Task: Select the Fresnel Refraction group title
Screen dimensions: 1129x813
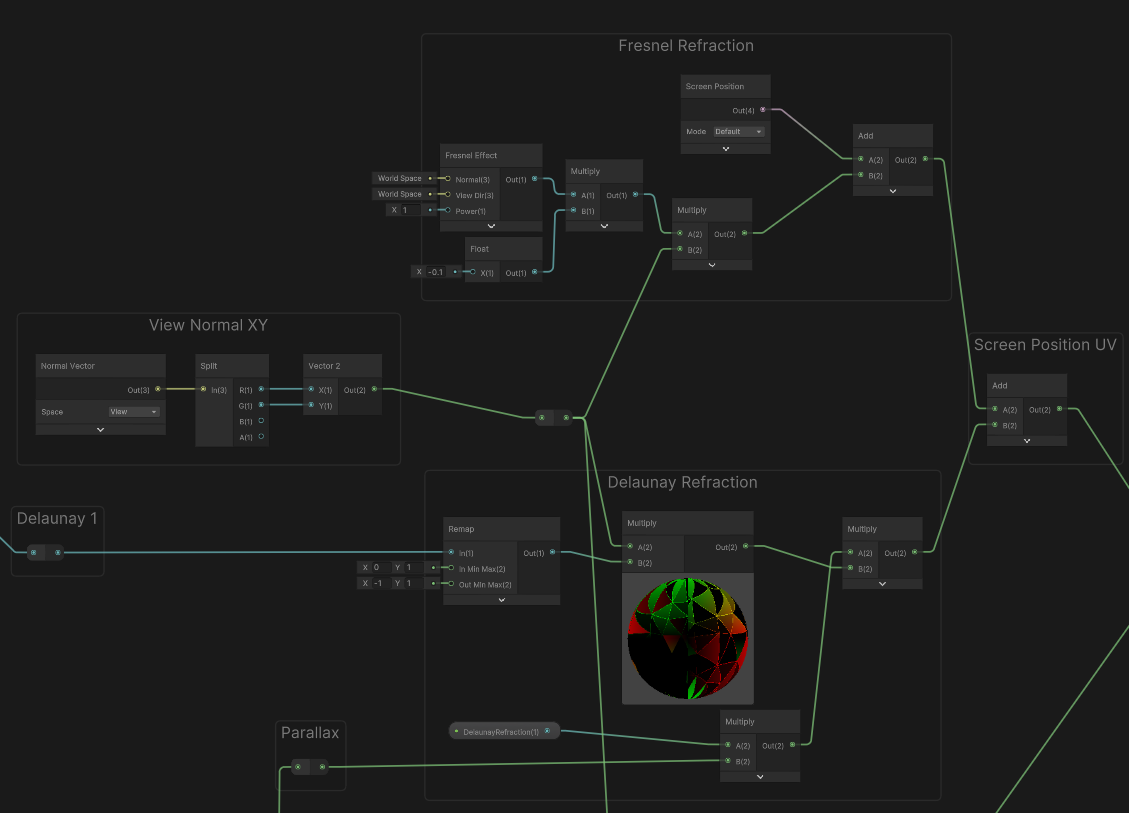Action: click(686, 46)
